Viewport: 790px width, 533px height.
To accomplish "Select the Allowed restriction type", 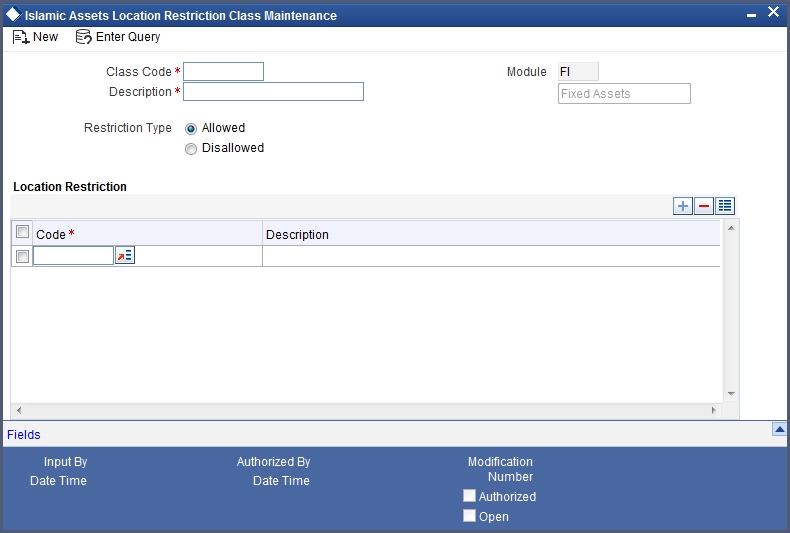I will click(x=191, y=129).
